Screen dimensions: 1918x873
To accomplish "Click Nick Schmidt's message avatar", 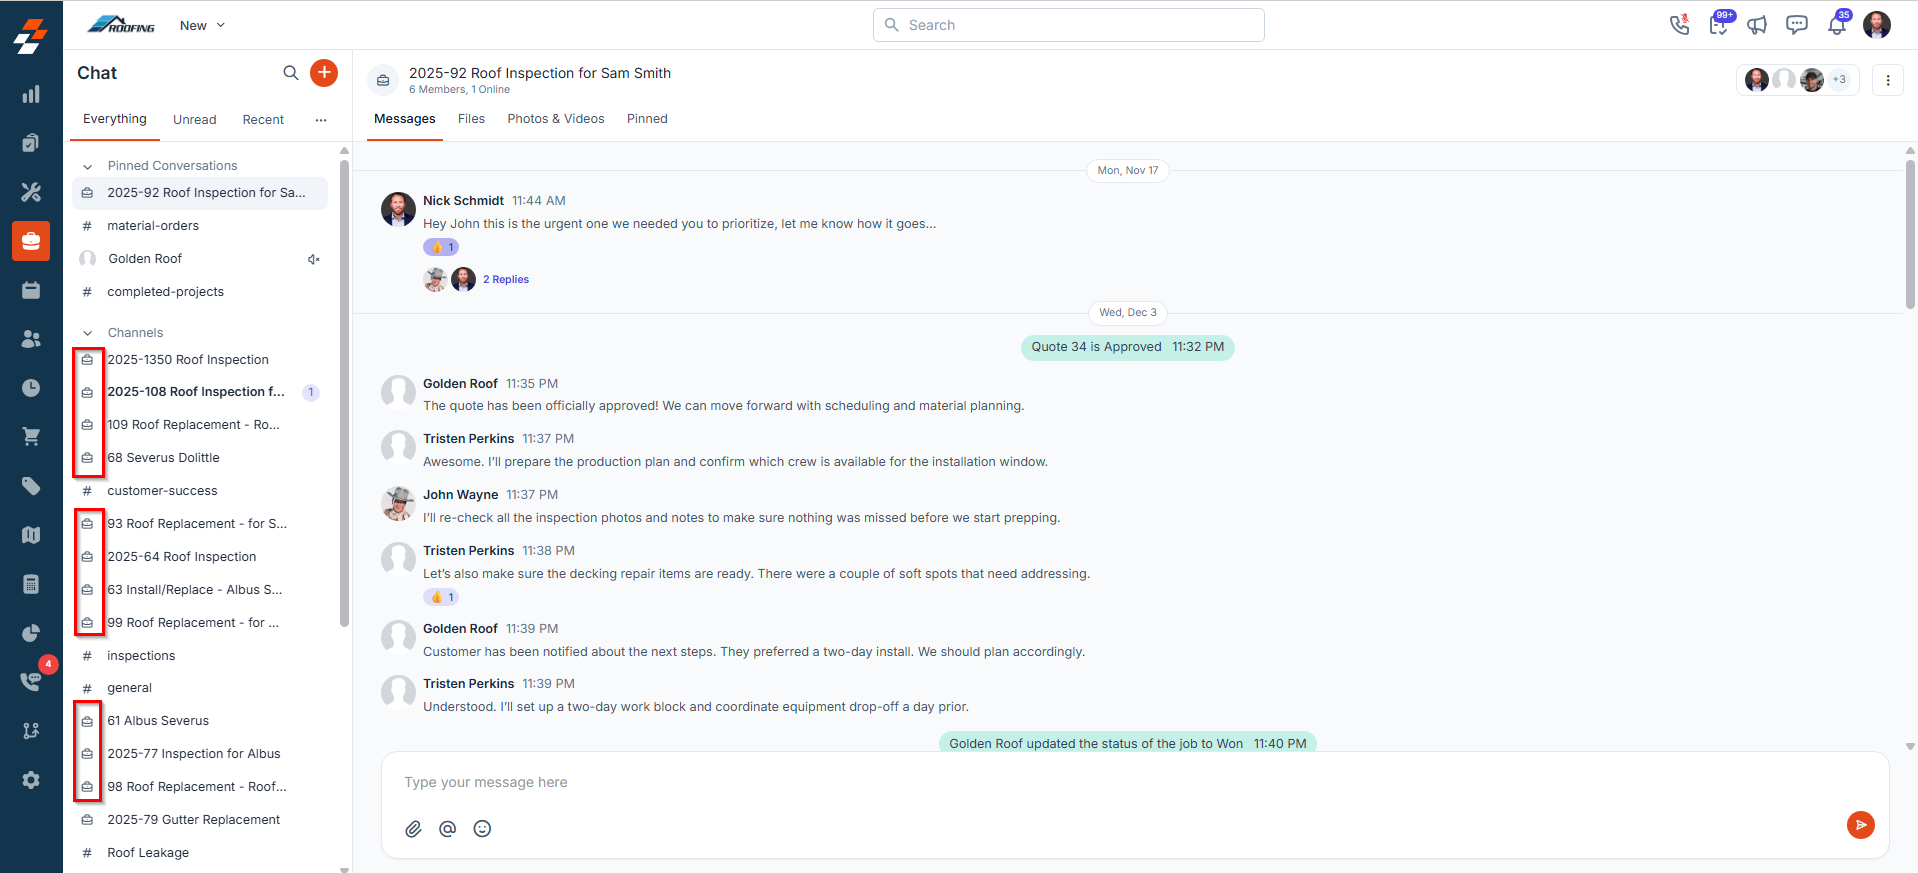I will pos(398,210).
